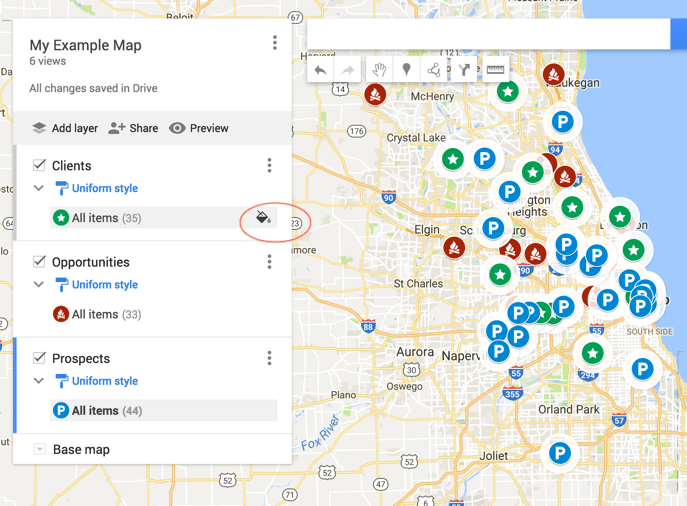Click the 6 views text
This screenshot has height=506, width=687.
48,61
